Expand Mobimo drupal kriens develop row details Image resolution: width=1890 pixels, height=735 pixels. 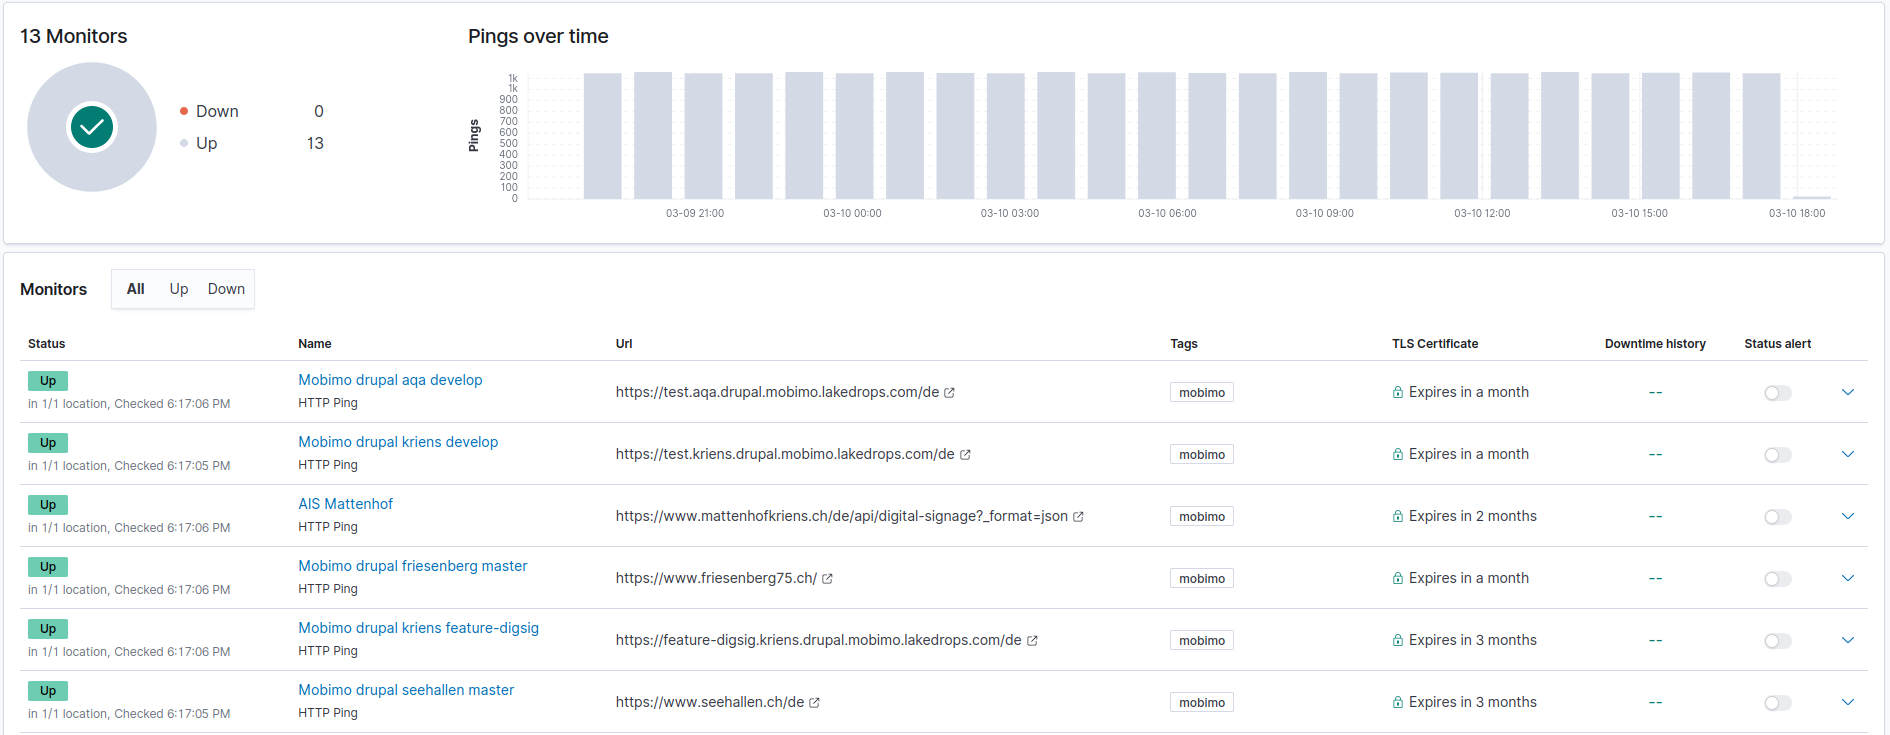(x=1847, y=454)
